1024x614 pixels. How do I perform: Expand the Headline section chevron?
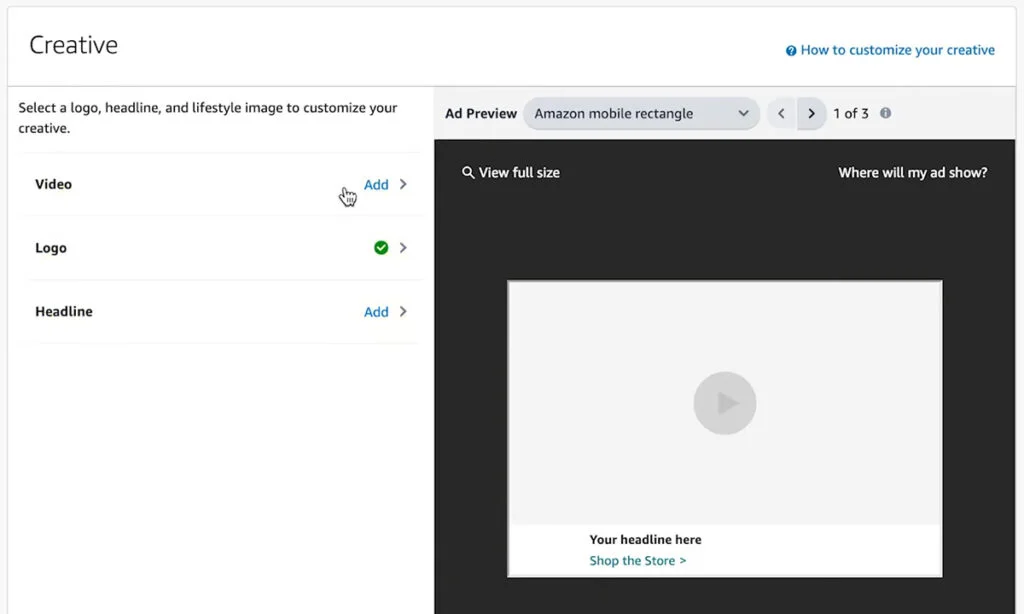[x=403, y=311]
